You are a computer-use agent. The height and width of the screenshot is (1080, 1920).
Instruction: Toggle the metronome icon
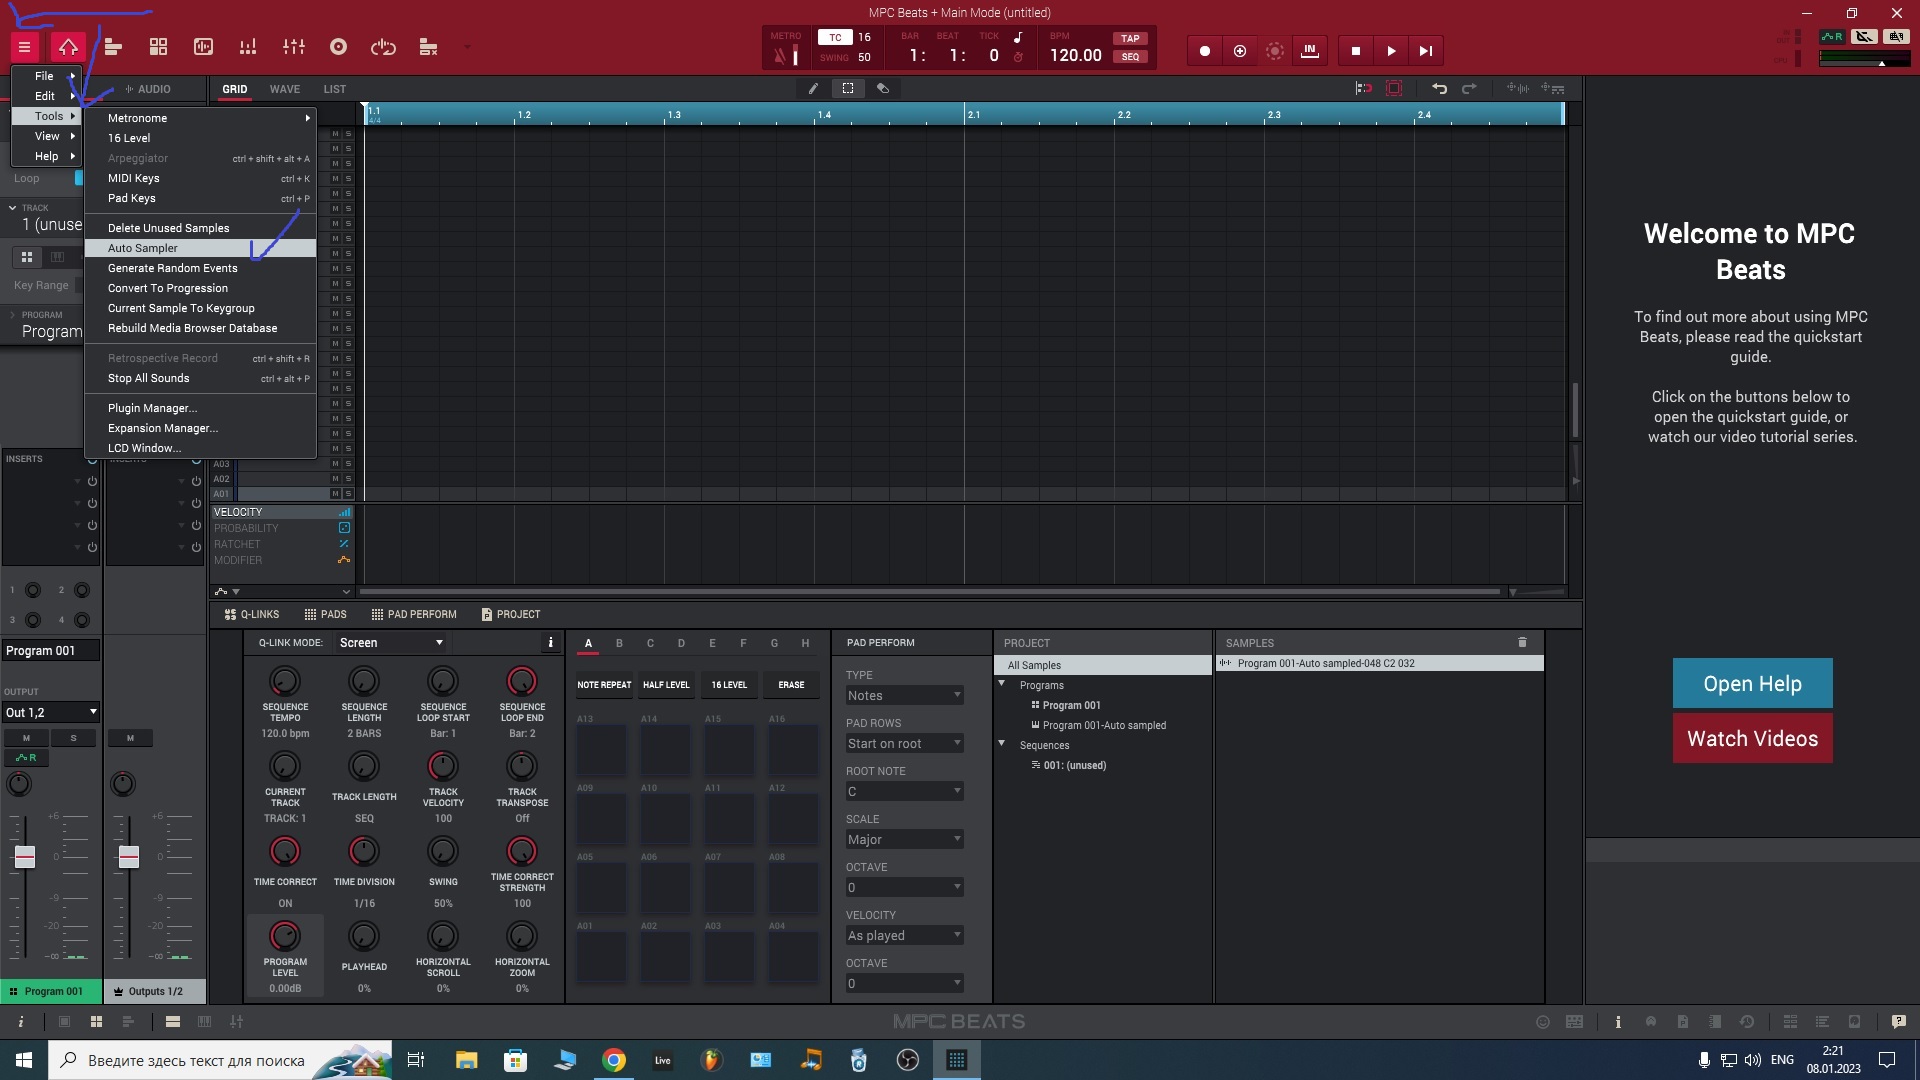click(x=781, y=56)
